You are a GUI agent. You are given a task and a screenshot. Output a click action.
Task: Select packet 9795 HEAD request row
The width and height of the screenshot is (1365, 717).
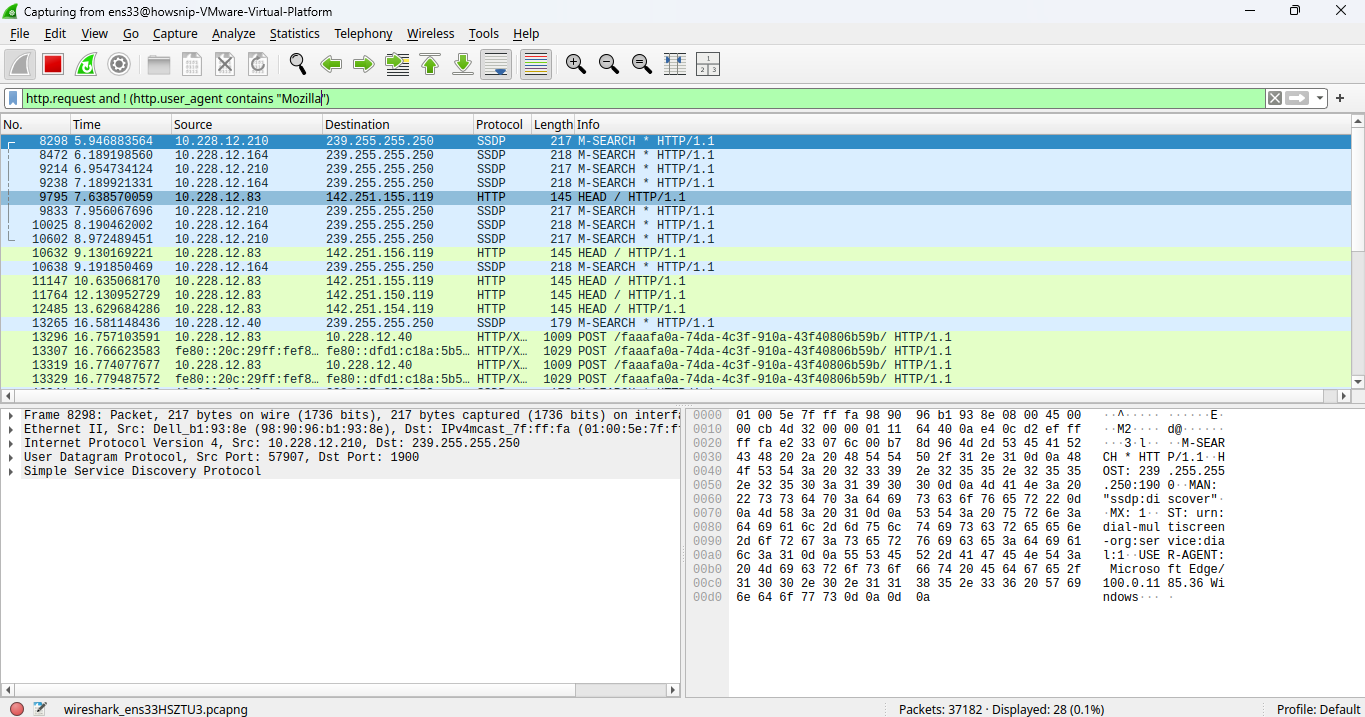pyautogui.click(x=675, y=197)
